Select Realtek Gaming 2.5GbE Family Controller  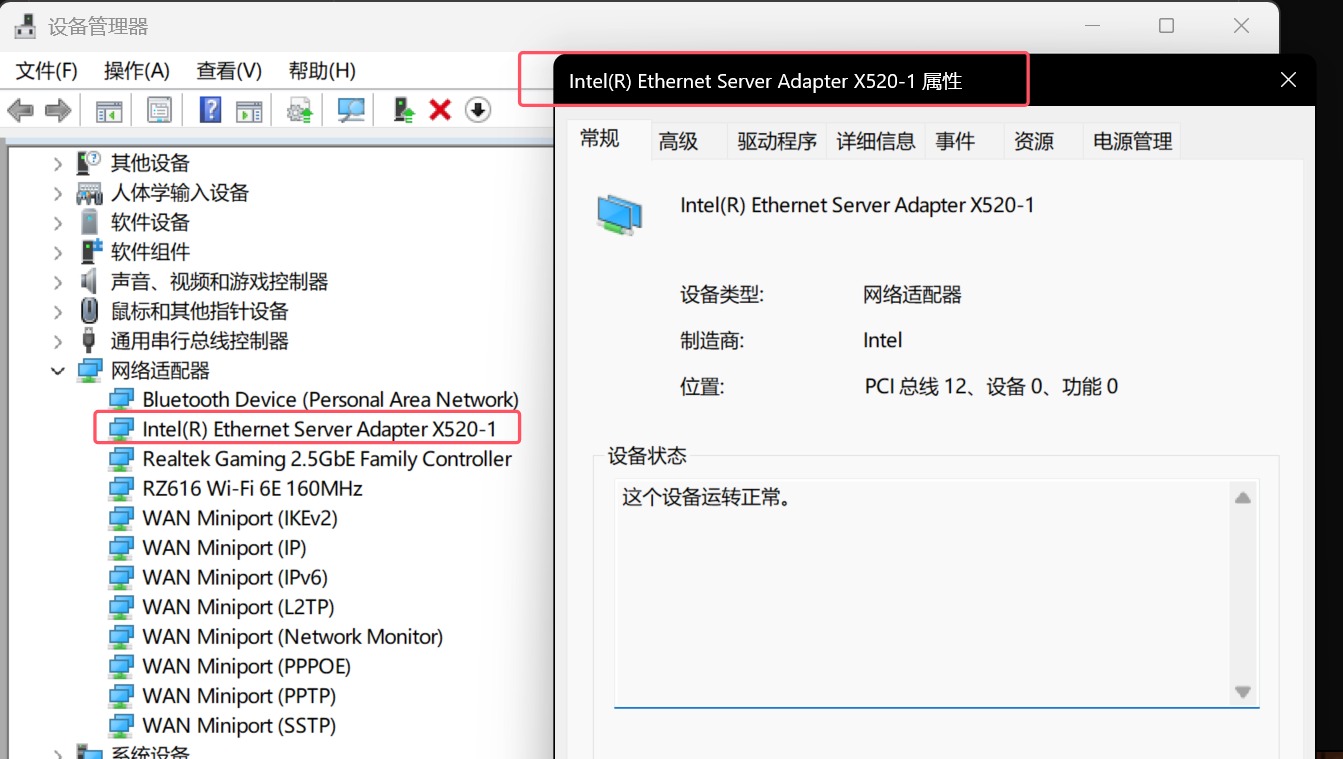[326, 459]
